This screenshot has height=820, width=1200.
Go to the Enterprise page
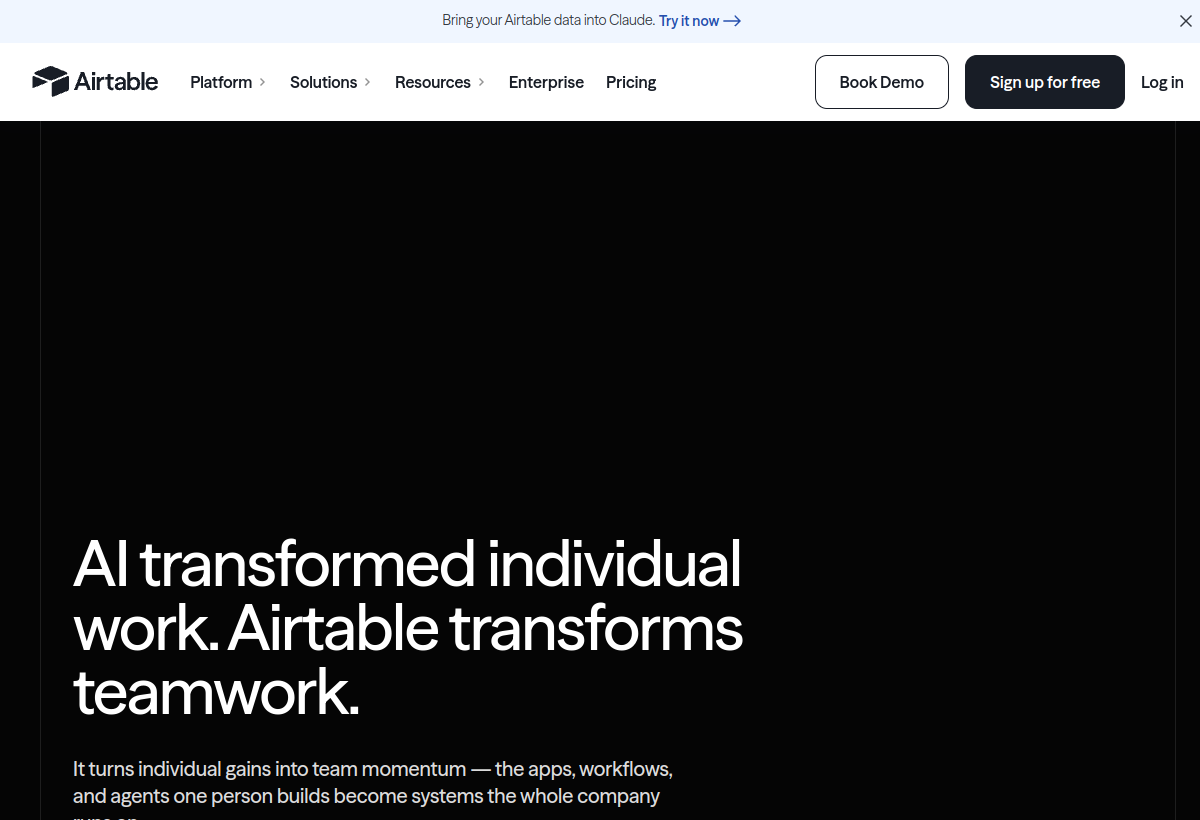pos(546,82)
